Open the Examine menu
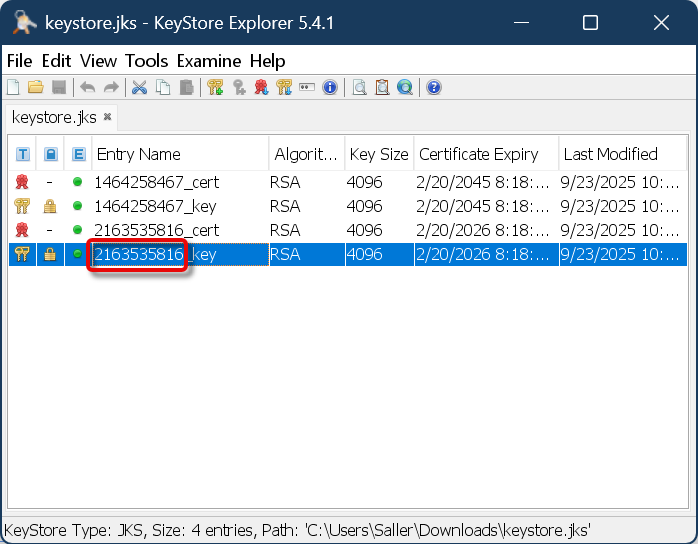 (209, 61)
